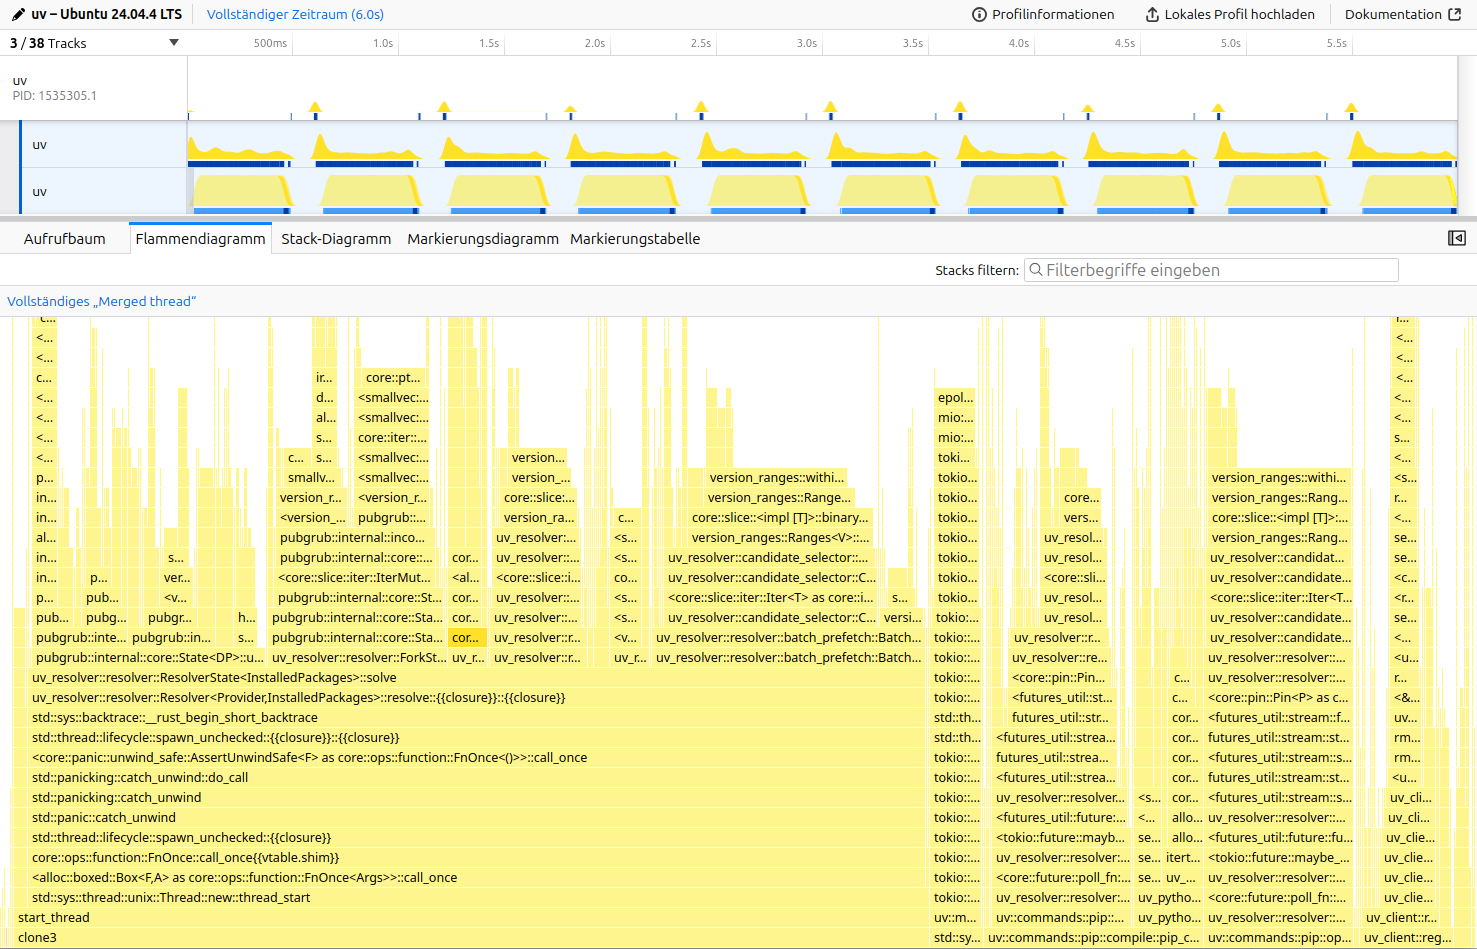Switch to the Markierungsdiagramm tab

pos(483,238)
